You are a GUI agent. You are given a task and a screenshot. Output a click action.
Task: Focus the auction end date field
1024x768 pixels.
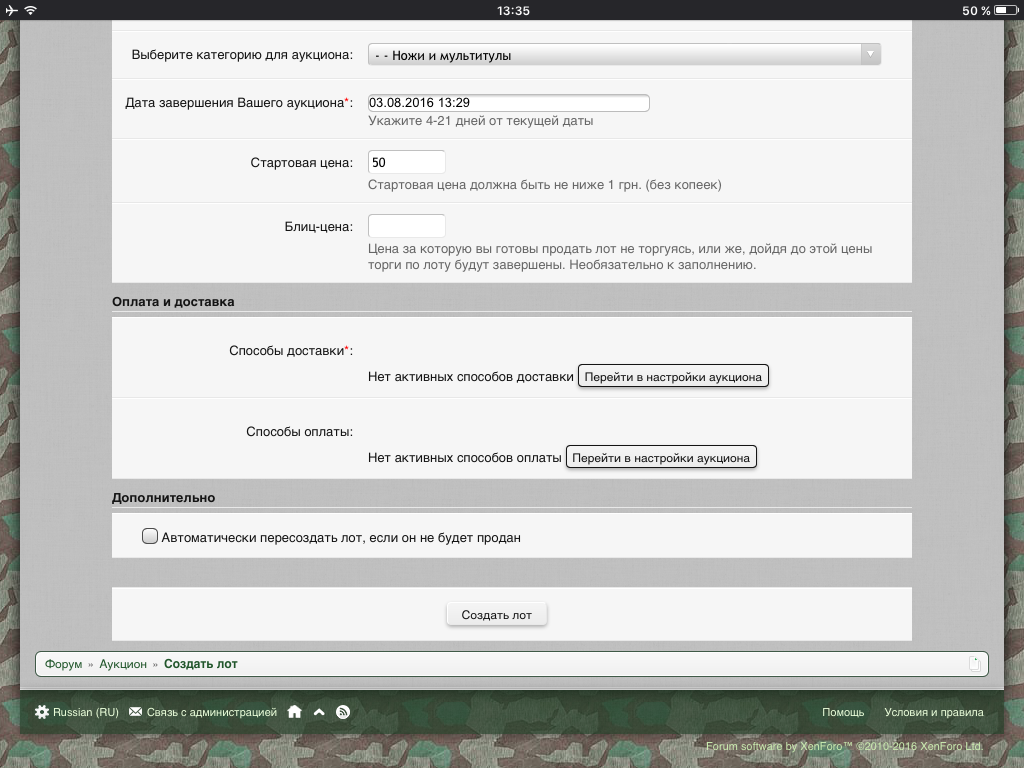tap(509, 103)
